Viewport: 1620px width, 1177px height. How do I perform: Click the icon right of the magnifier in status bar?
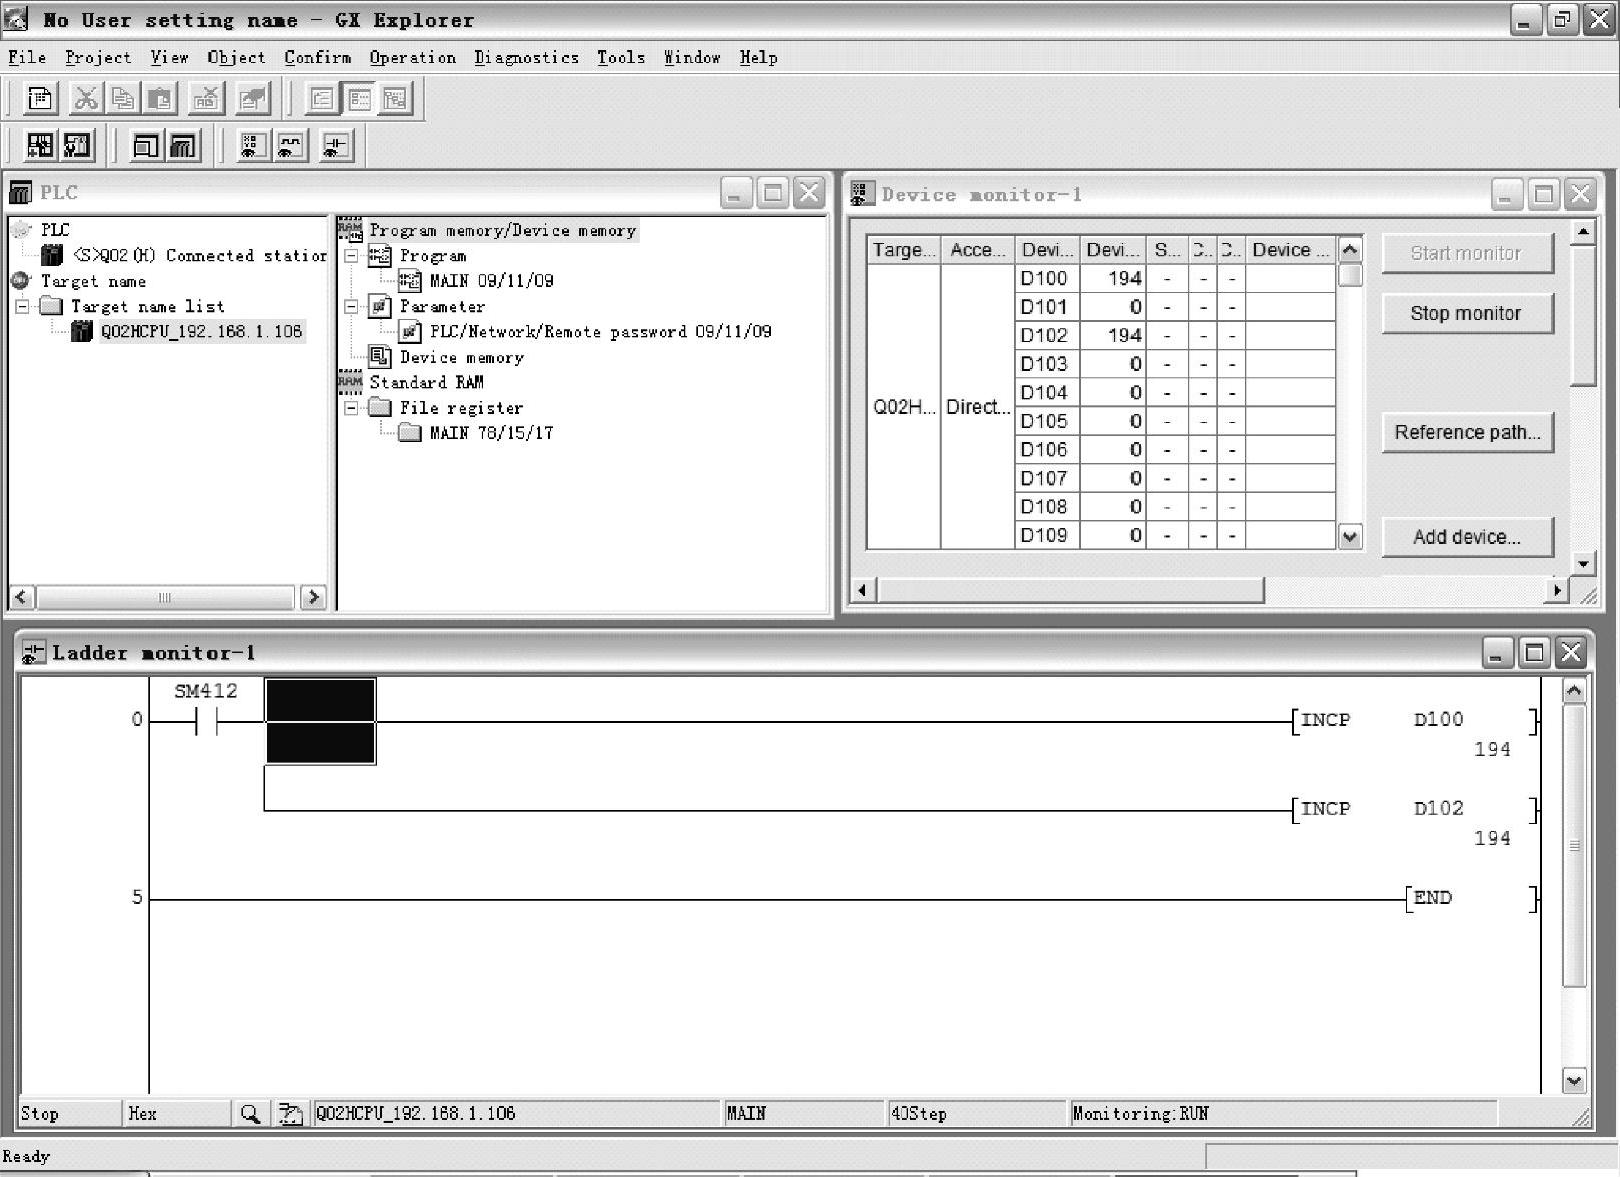point(290,1113)
